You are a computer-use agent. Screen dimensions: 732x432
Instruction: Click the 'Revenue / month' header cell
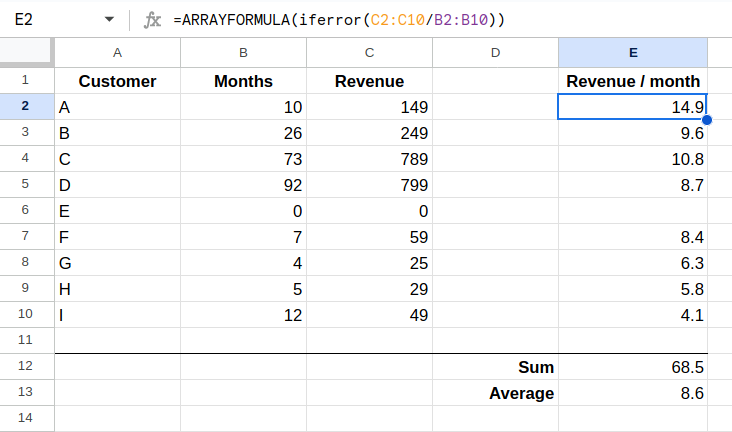[633, 81]
